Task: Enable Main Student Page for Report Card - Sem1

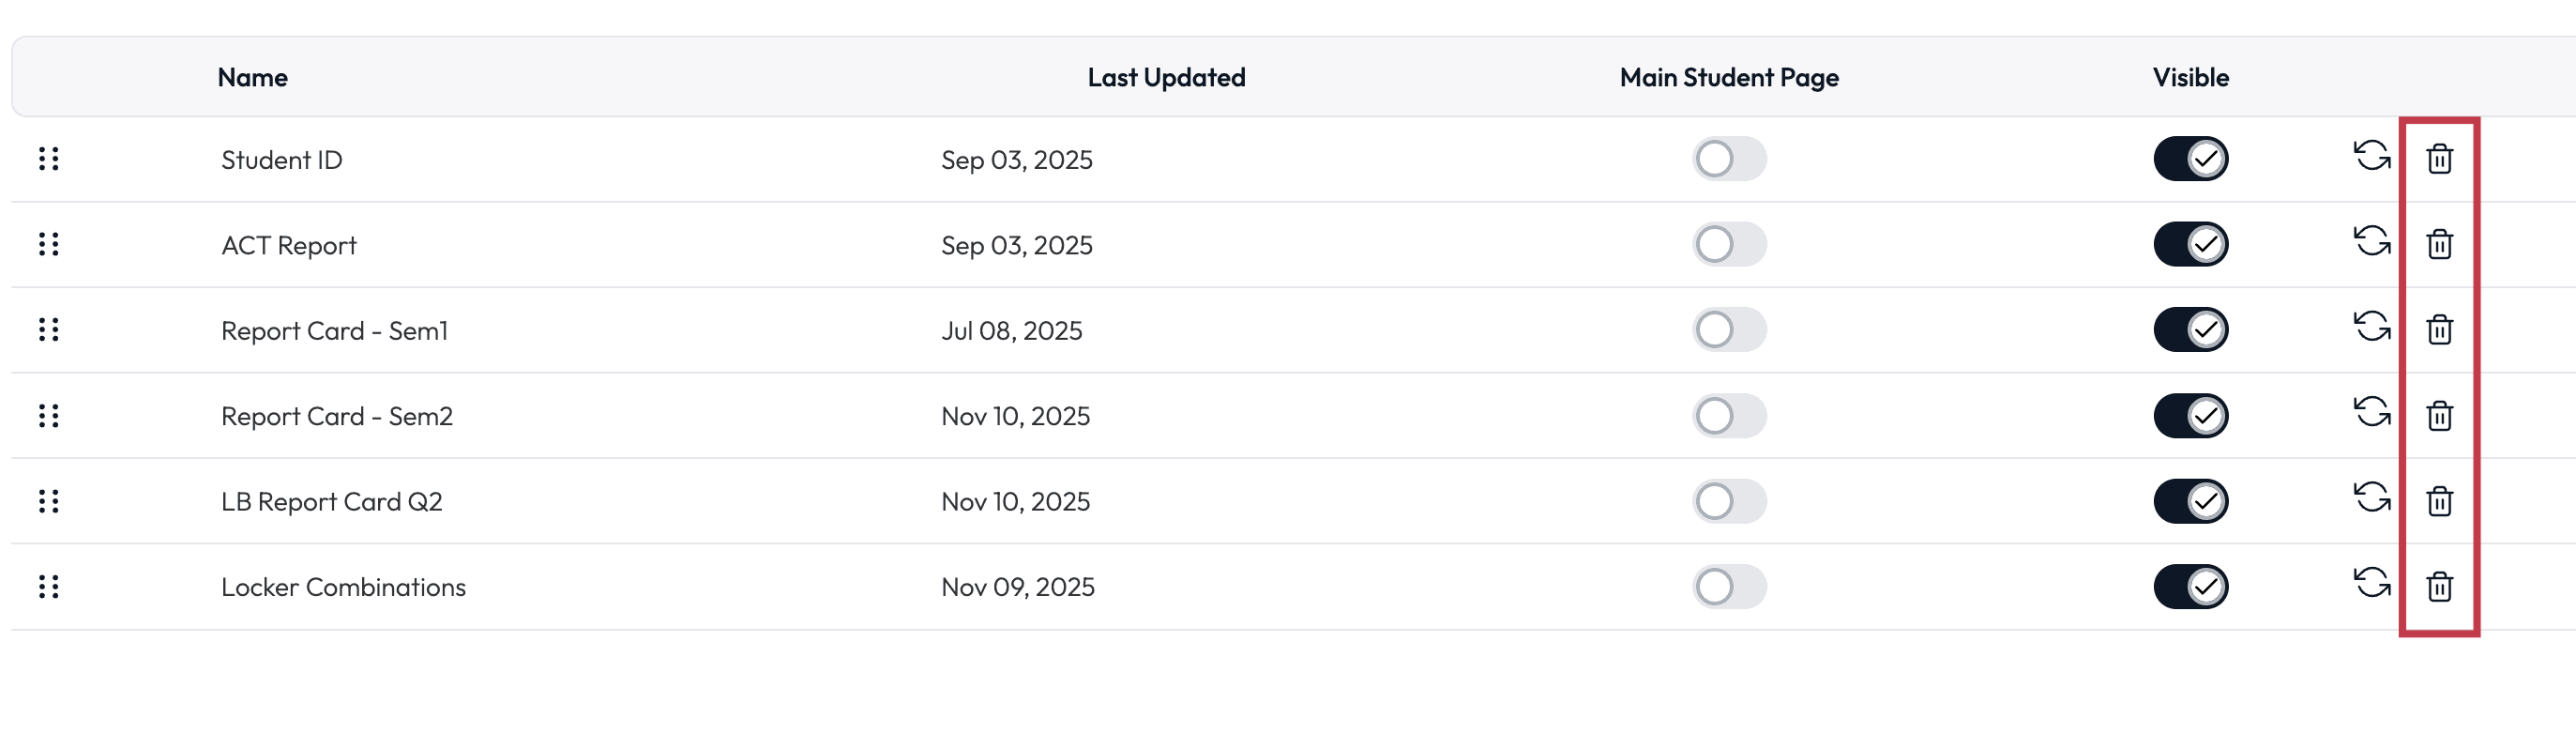Action: coord(1729,330)
